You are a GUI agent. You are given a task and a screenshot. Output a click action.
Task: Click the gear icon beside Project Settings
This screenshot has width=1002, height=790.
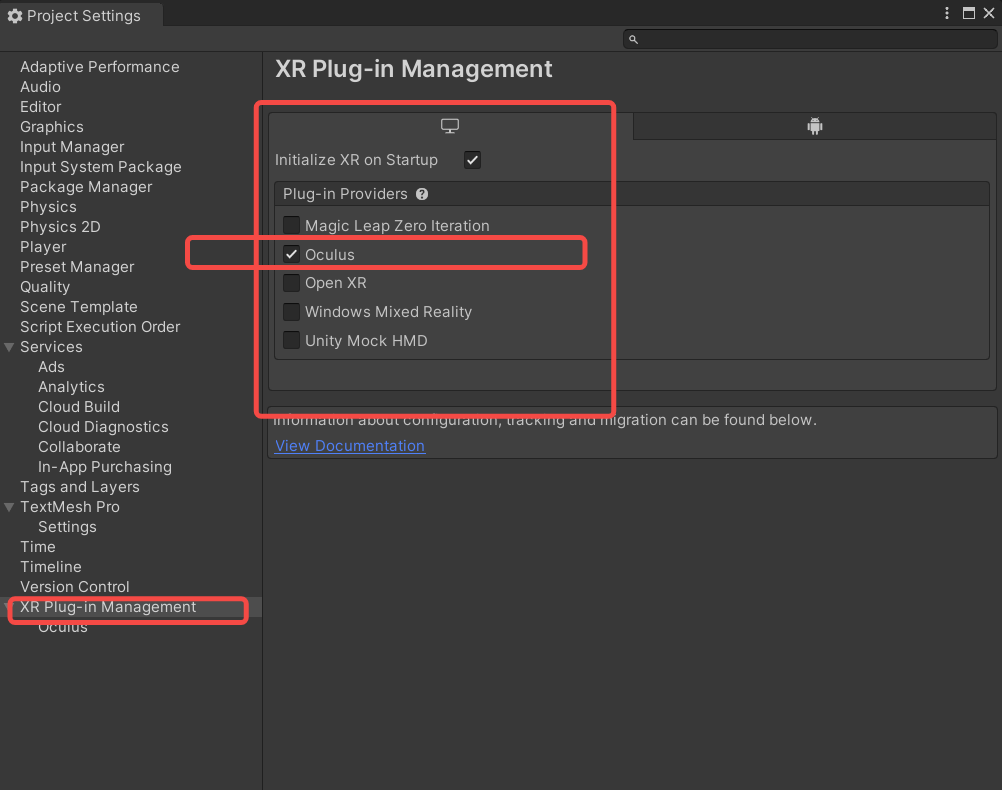(x=15, y=16)
